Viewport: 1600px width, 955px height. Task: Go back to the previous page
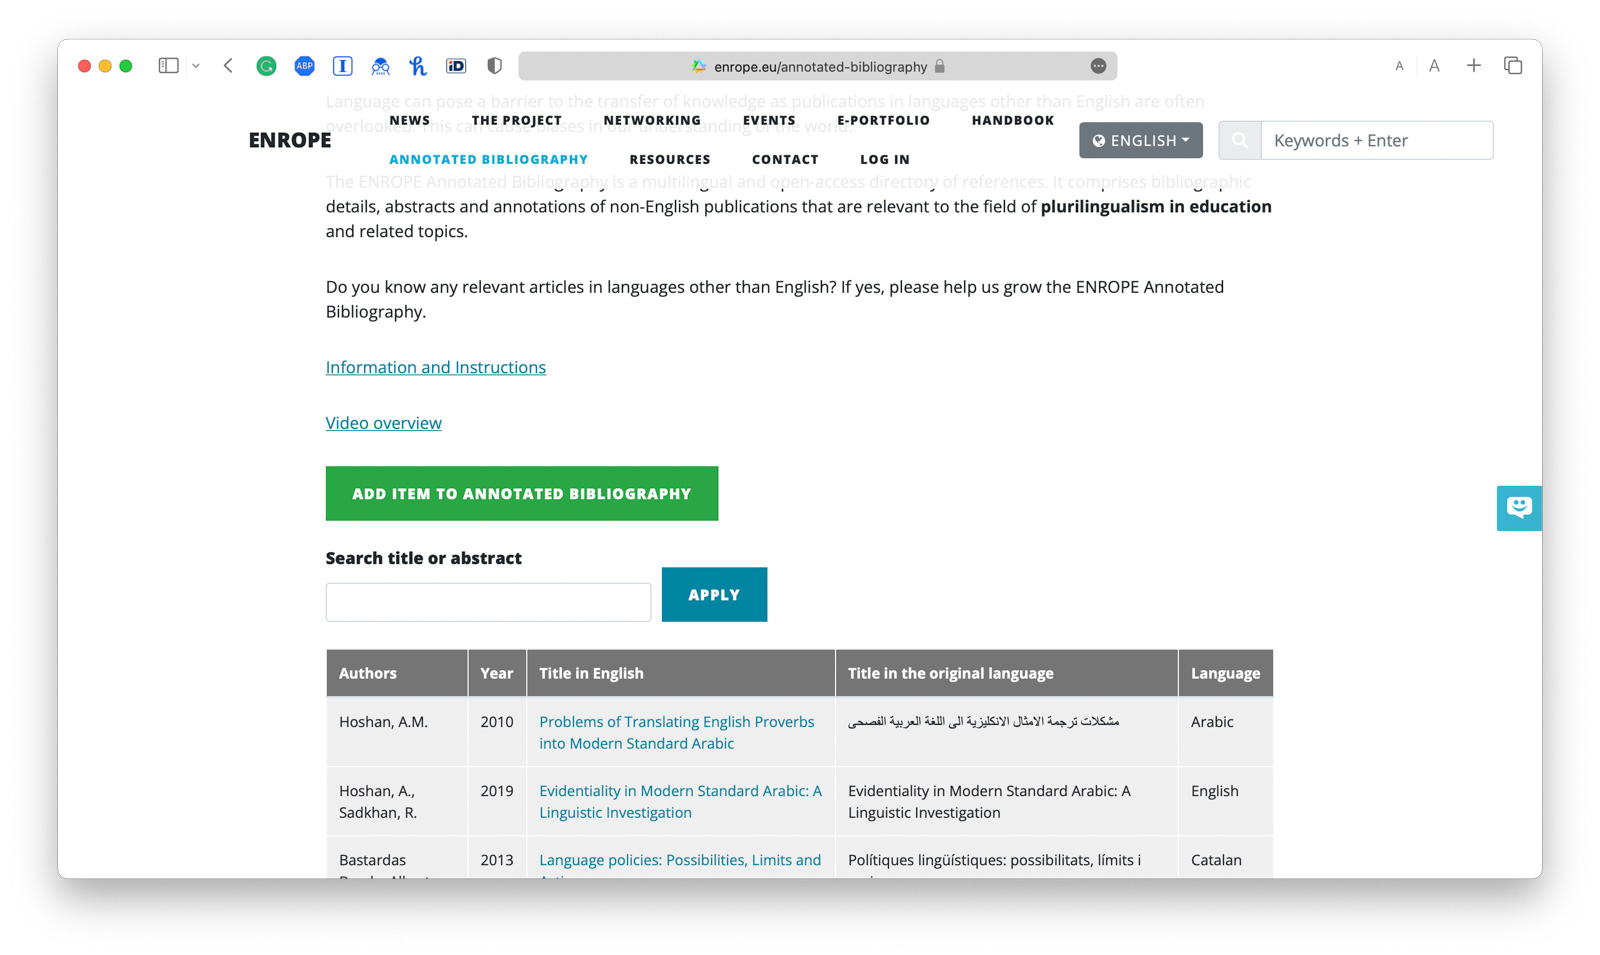(228, 66)
